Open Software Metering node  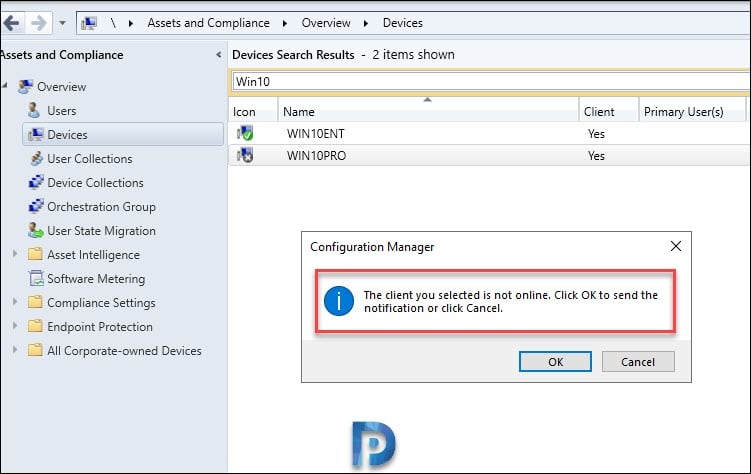point(96,279)
